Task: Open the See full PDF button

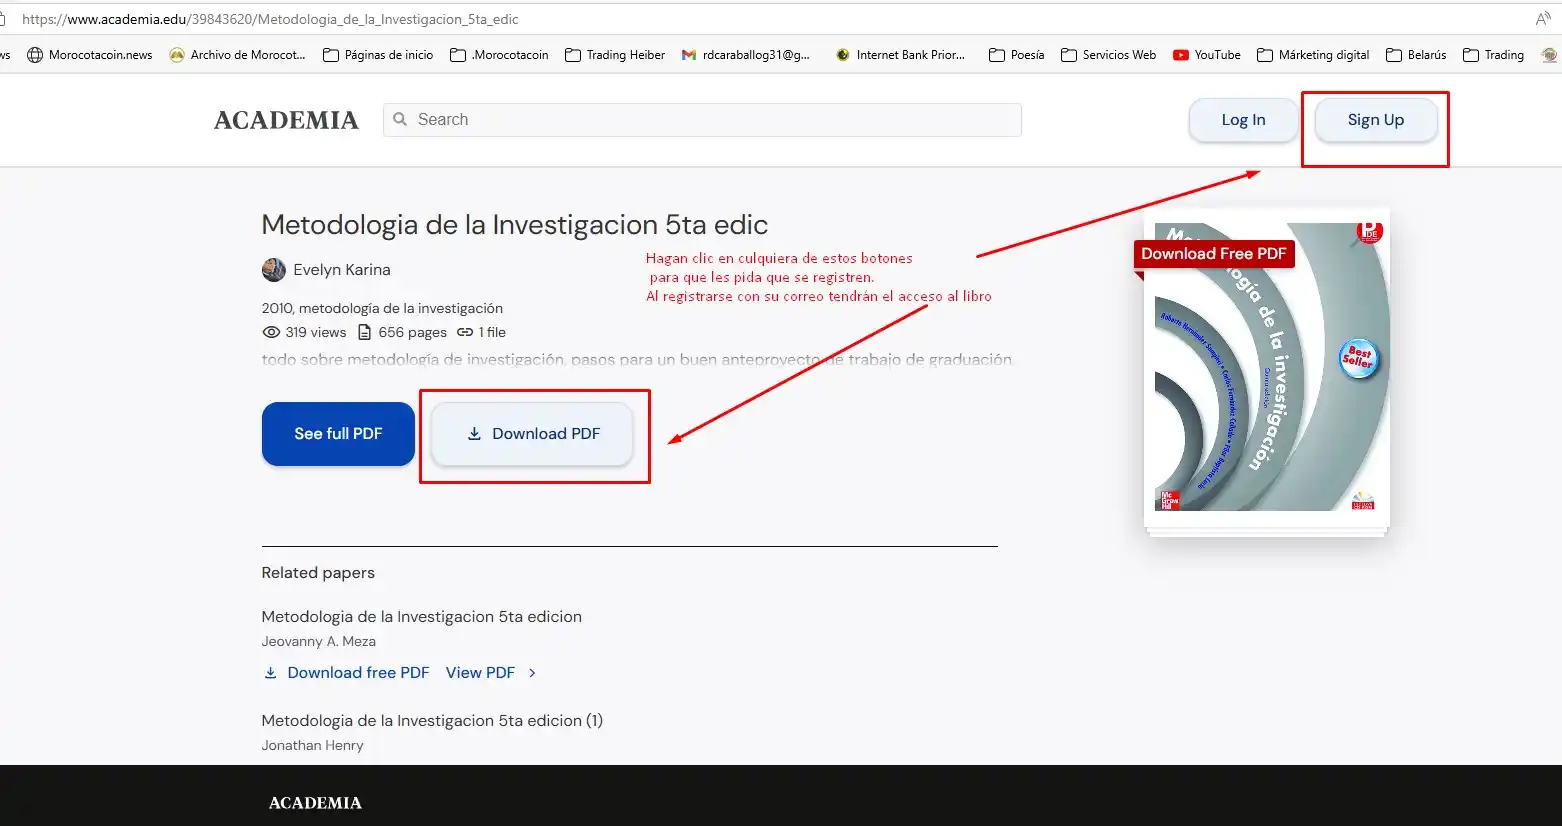Action: pyautogui.click(x=338, y=434)
